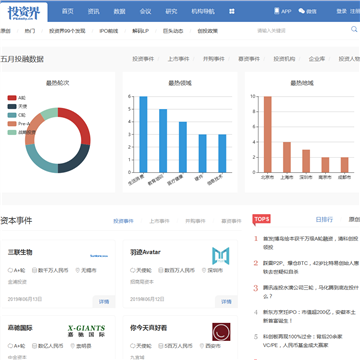Click round-stage icon beside 天使轮 in 羽迹Avatar card
360x360 pixels.
point(133,270)
